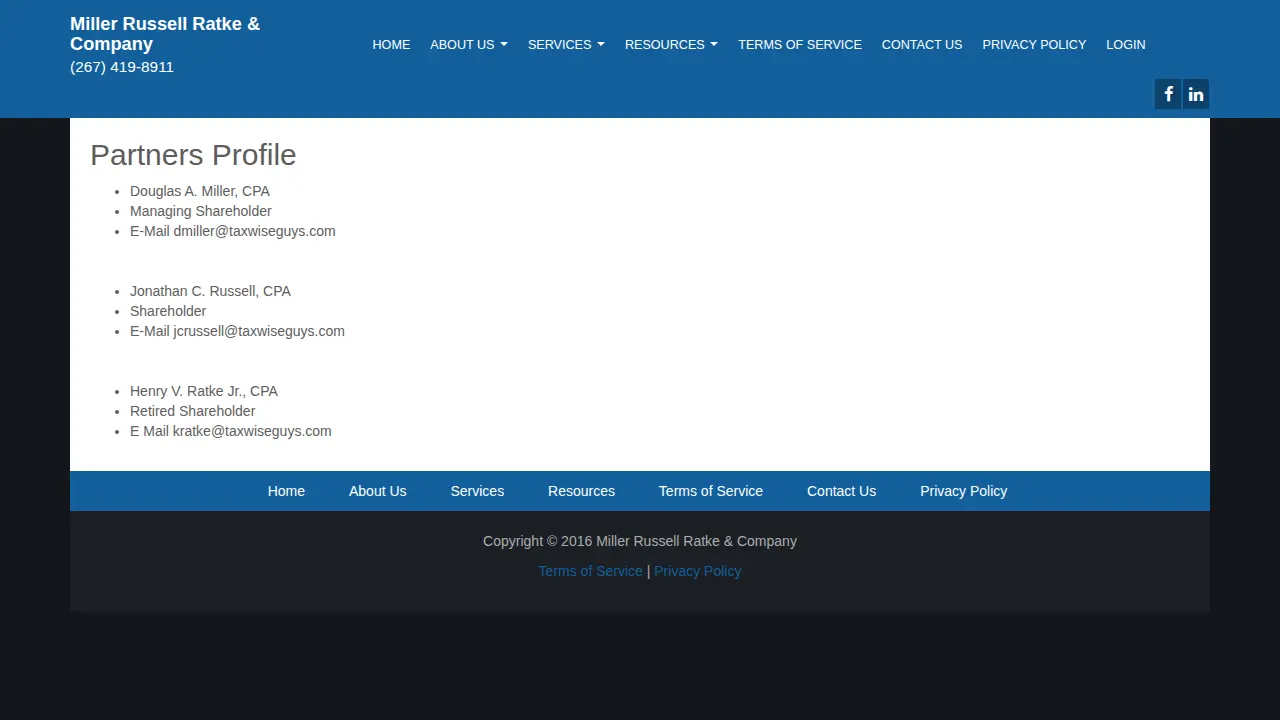Expand the Resources dropdown in header
The height and width of the screenshot is (720, 1280).
click(671, 44)
